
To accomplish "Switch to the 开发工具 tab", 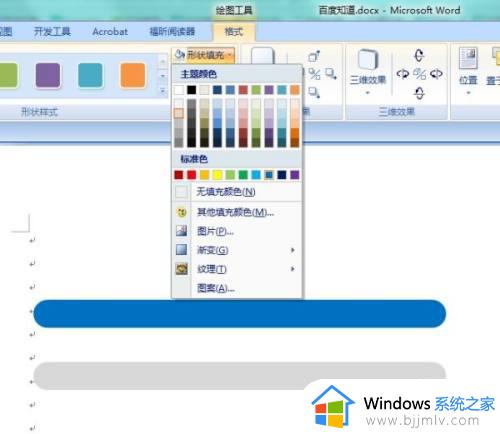I will [x=52, y=31].
